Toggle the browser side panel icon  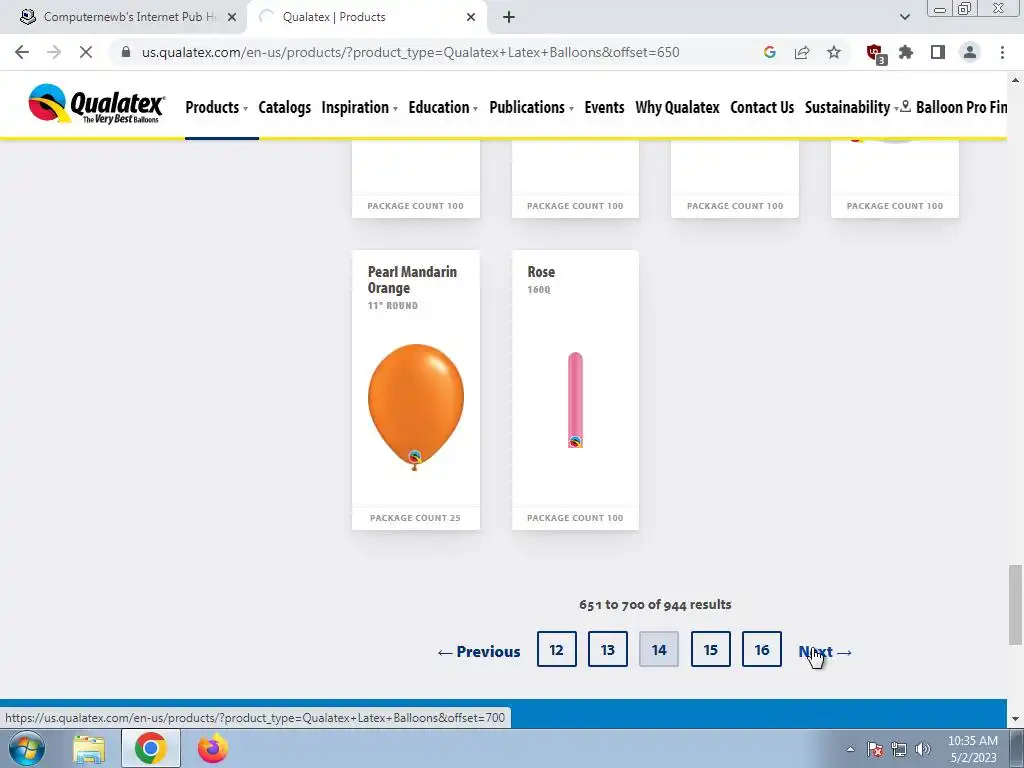[938, 52]
